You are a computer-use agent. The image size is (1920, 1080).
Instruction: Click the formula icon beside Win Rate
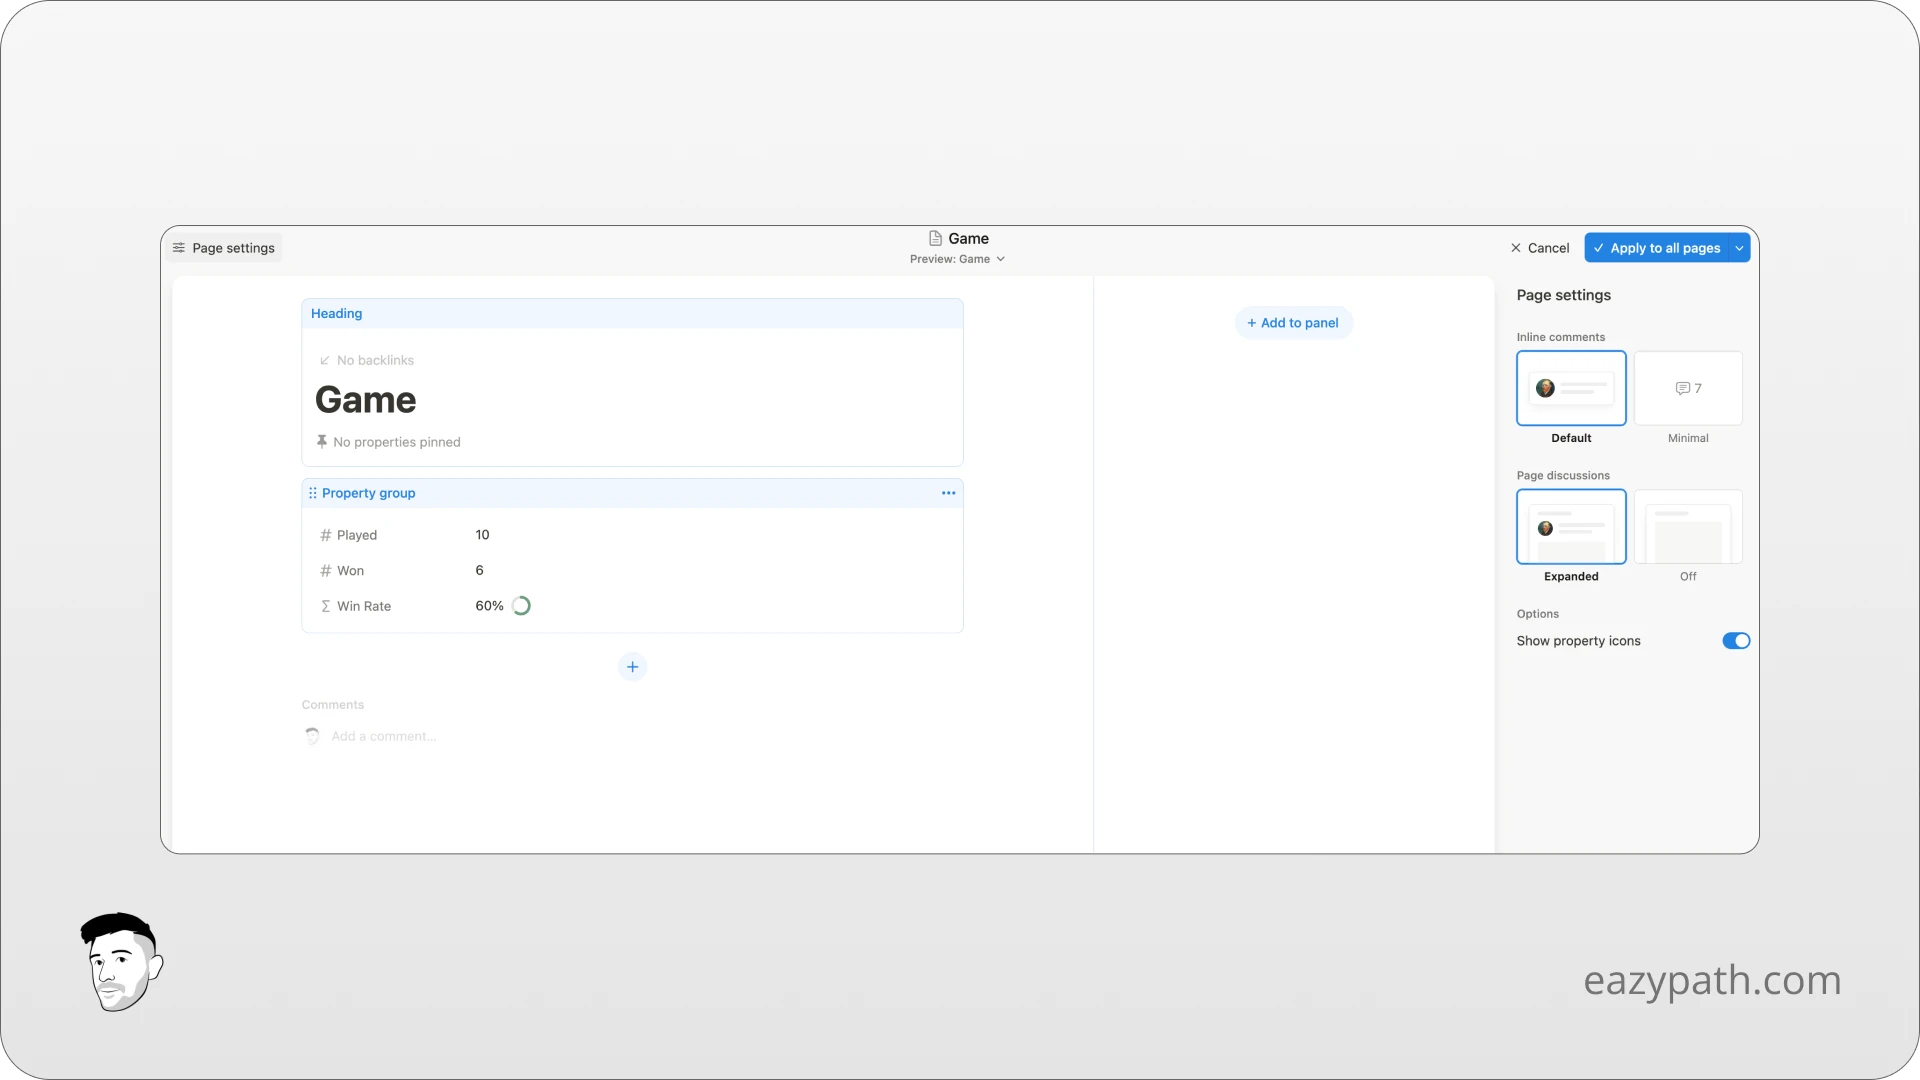click(325, 606)
